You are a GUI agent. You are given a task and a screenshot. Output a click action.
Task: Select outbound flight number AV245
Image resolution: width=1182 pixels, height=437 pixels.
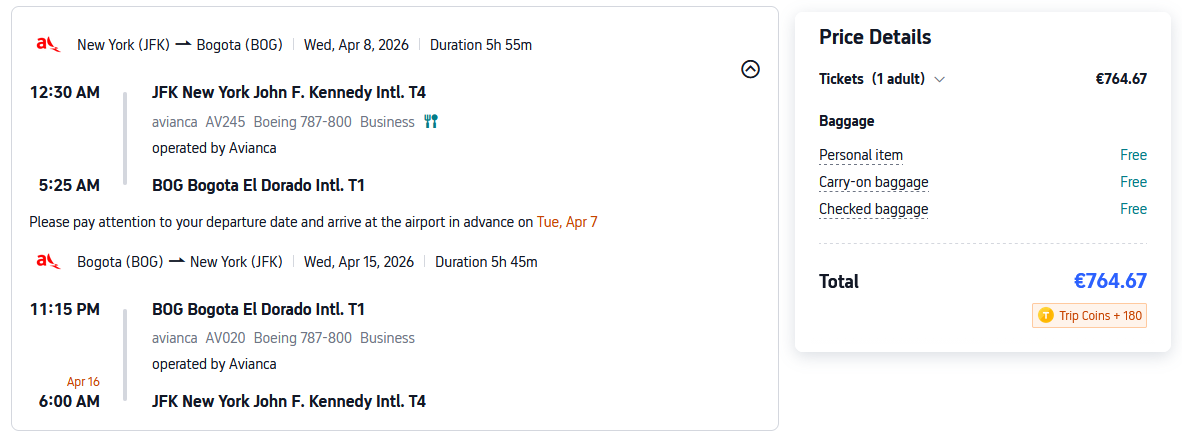click(x=225, y=122)
